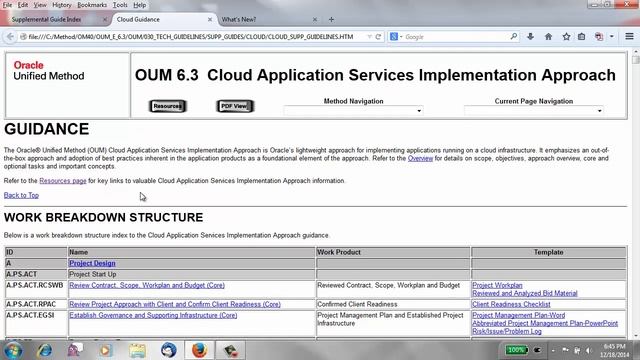This screenshot has width=640, height=360.
Task: Open the media player taskbar icon
Action: click(106, 350)
